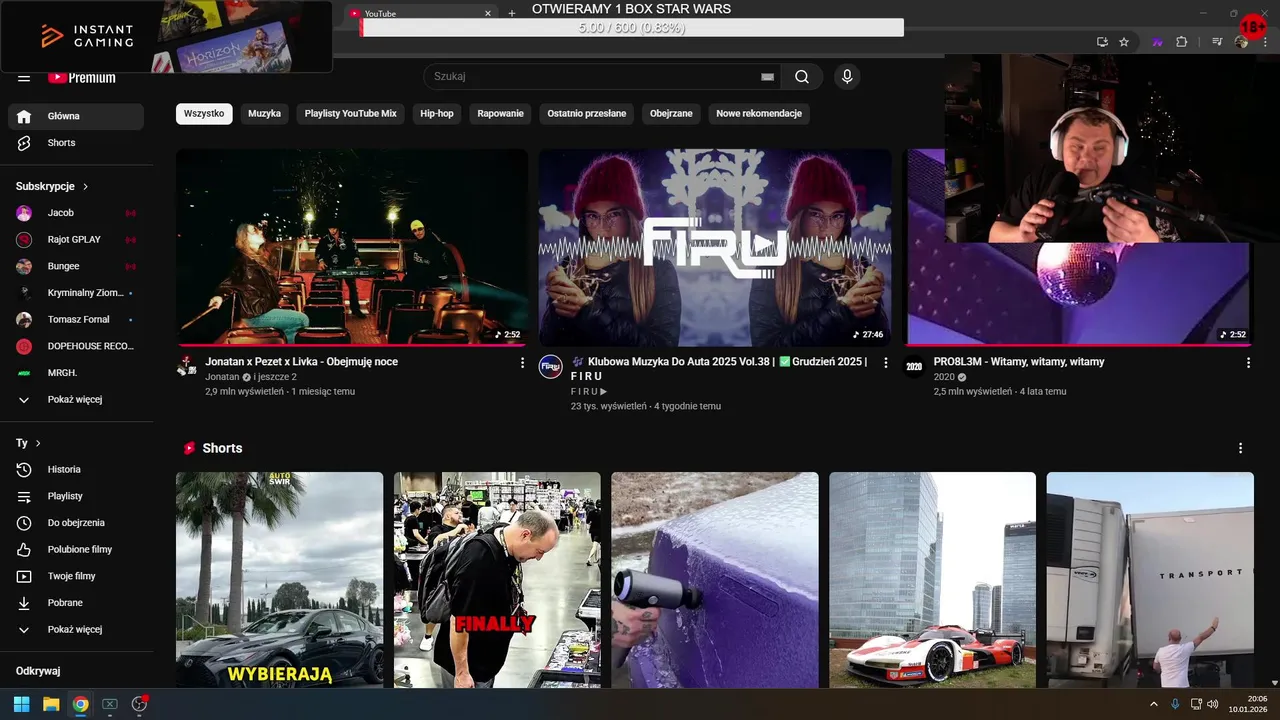Image resolution: width=1280 pixels, height=720 pixels.
Task: Open more options for Klubowa Muzyka video
Action: point(885,363)
